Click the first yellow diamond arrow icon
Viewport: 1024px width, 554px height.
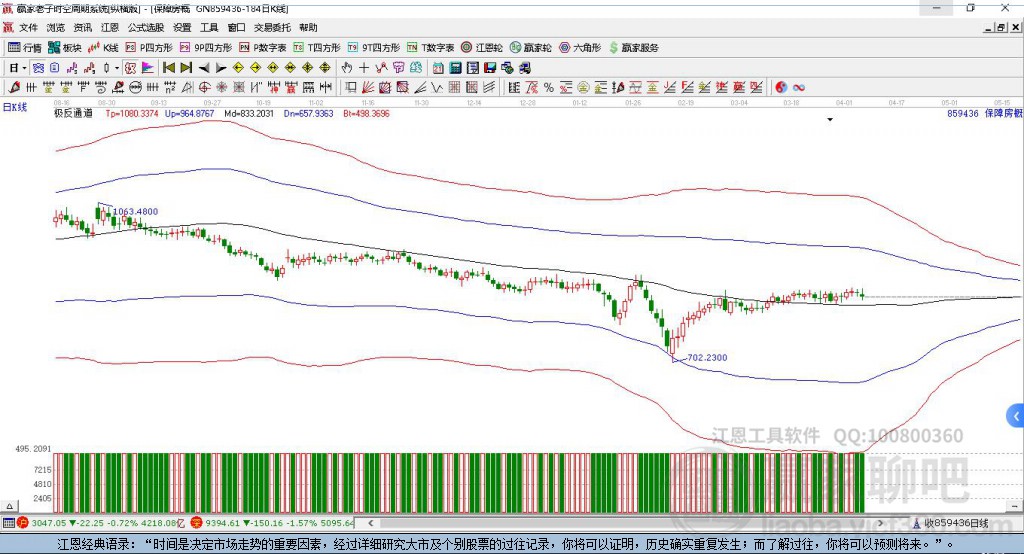(x=238, y=68)
